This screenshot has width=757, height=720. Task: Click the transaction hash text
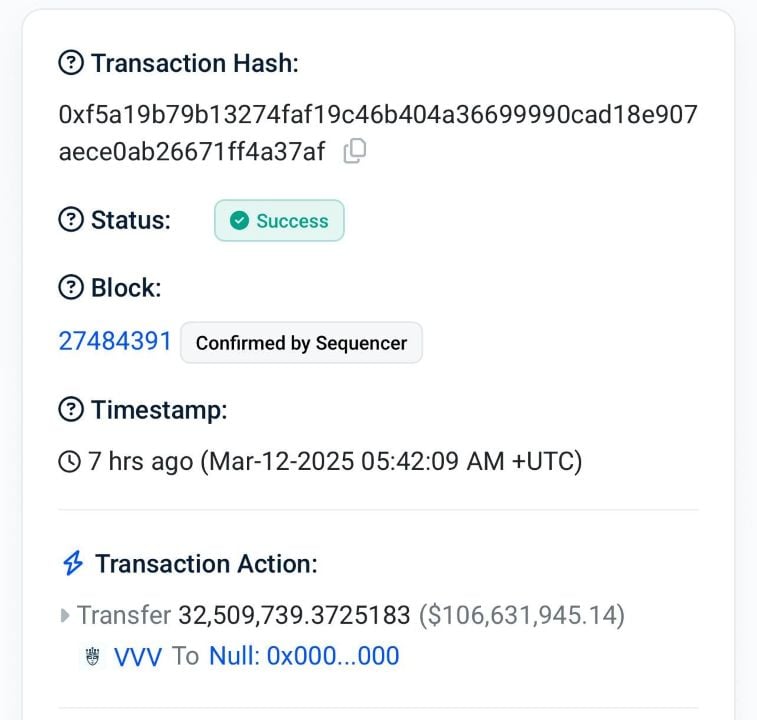tap(378, 133)
